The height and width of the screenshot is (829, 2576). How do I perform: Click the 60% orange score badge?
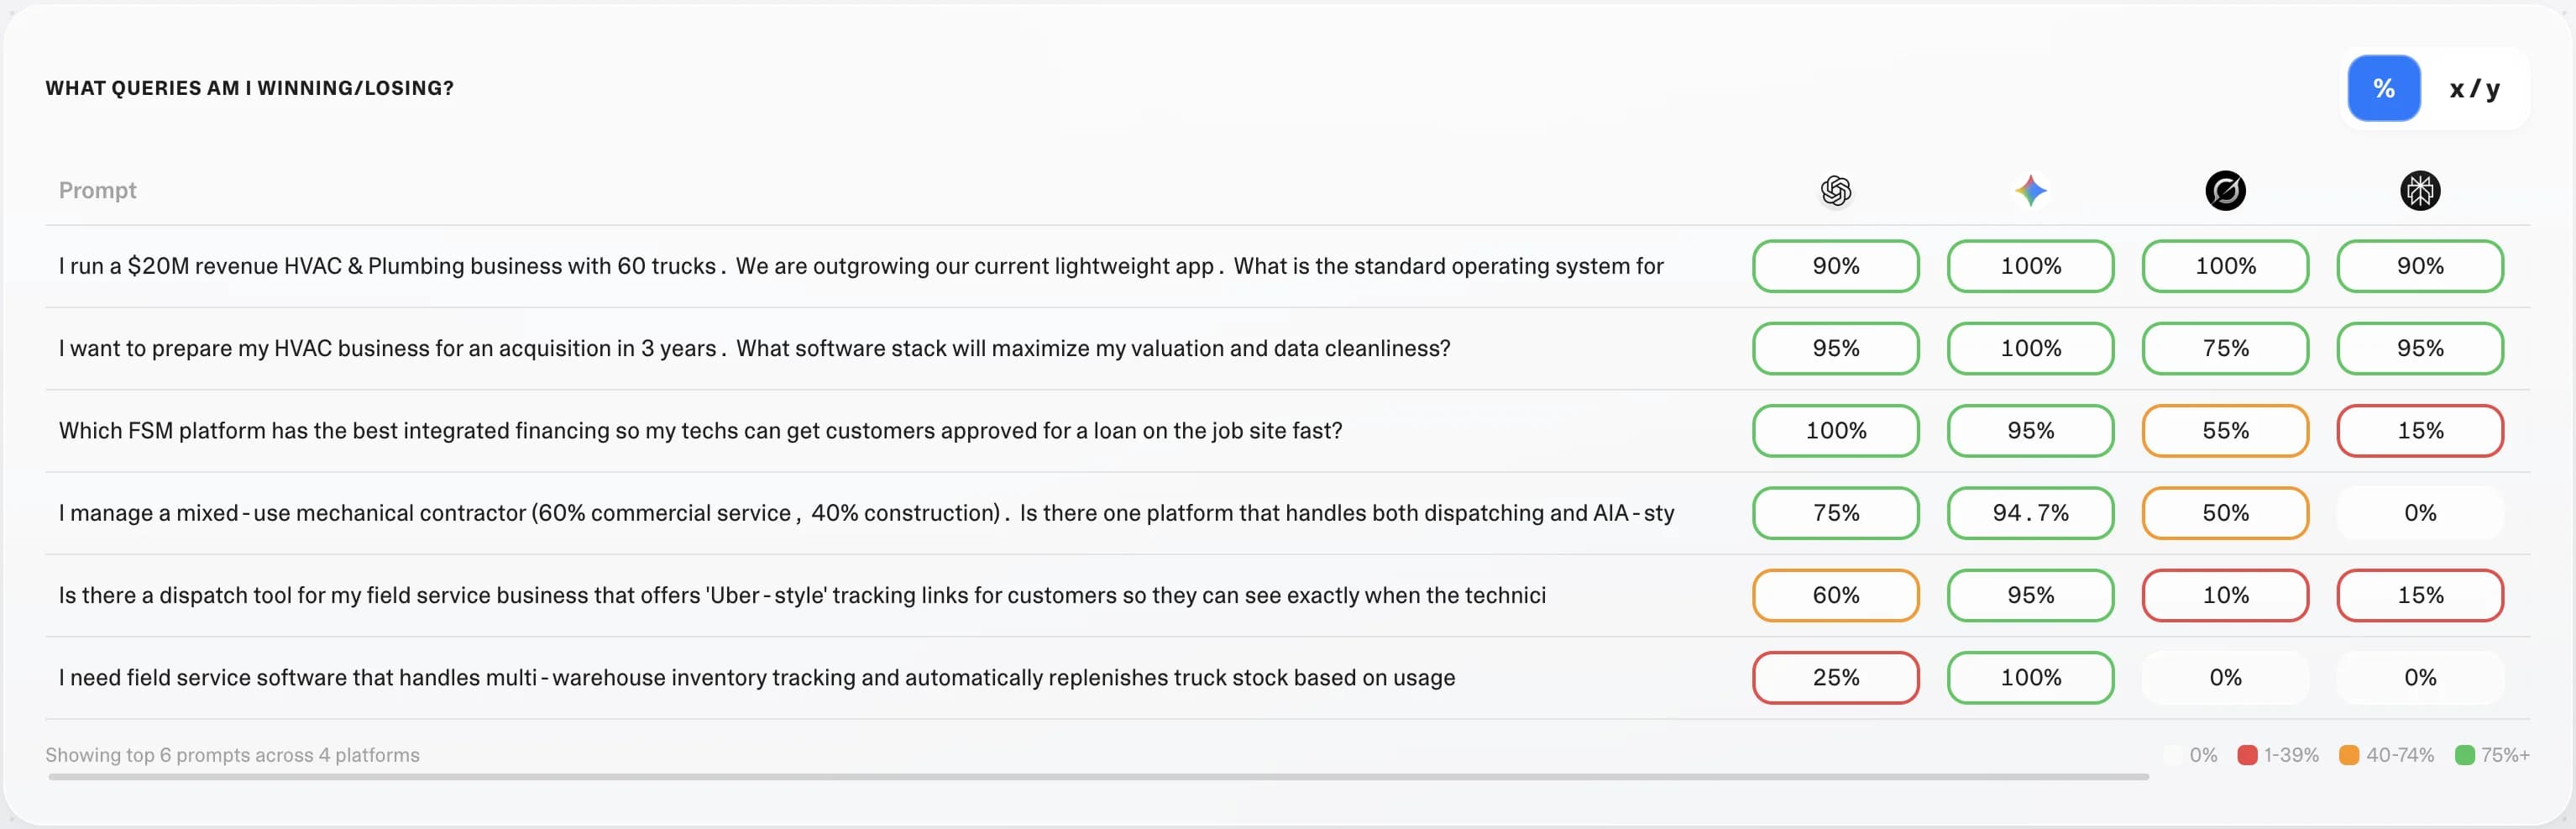pos(1835,596)
